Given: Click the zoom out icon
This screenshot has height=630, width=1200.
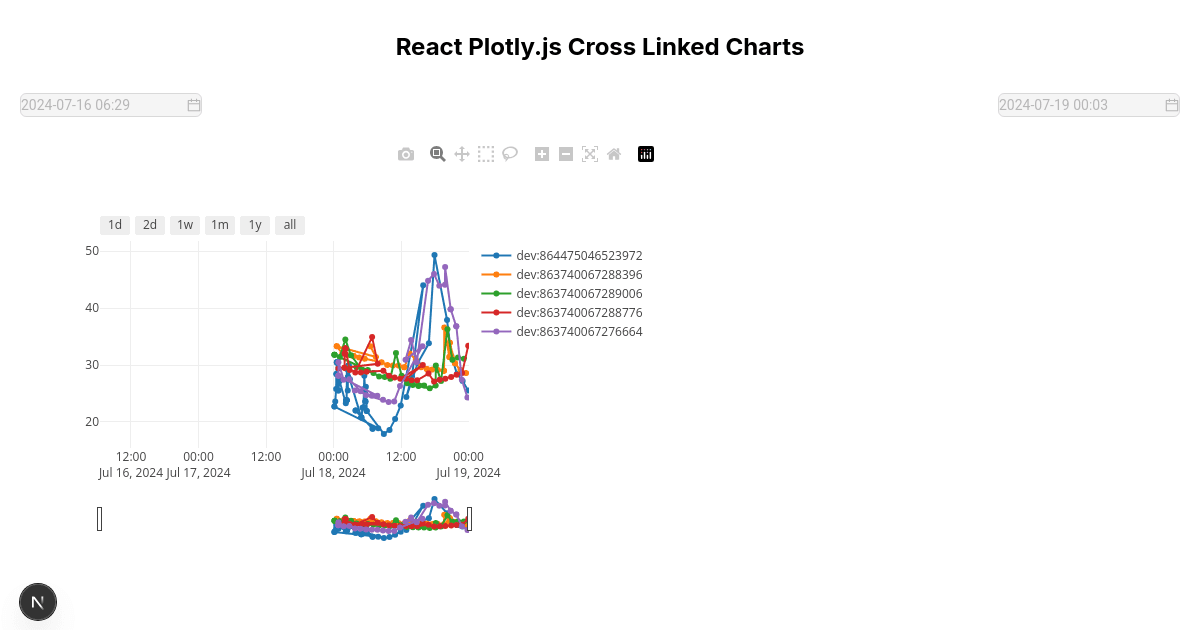Looking at the screenshot, I should point(566,154).
